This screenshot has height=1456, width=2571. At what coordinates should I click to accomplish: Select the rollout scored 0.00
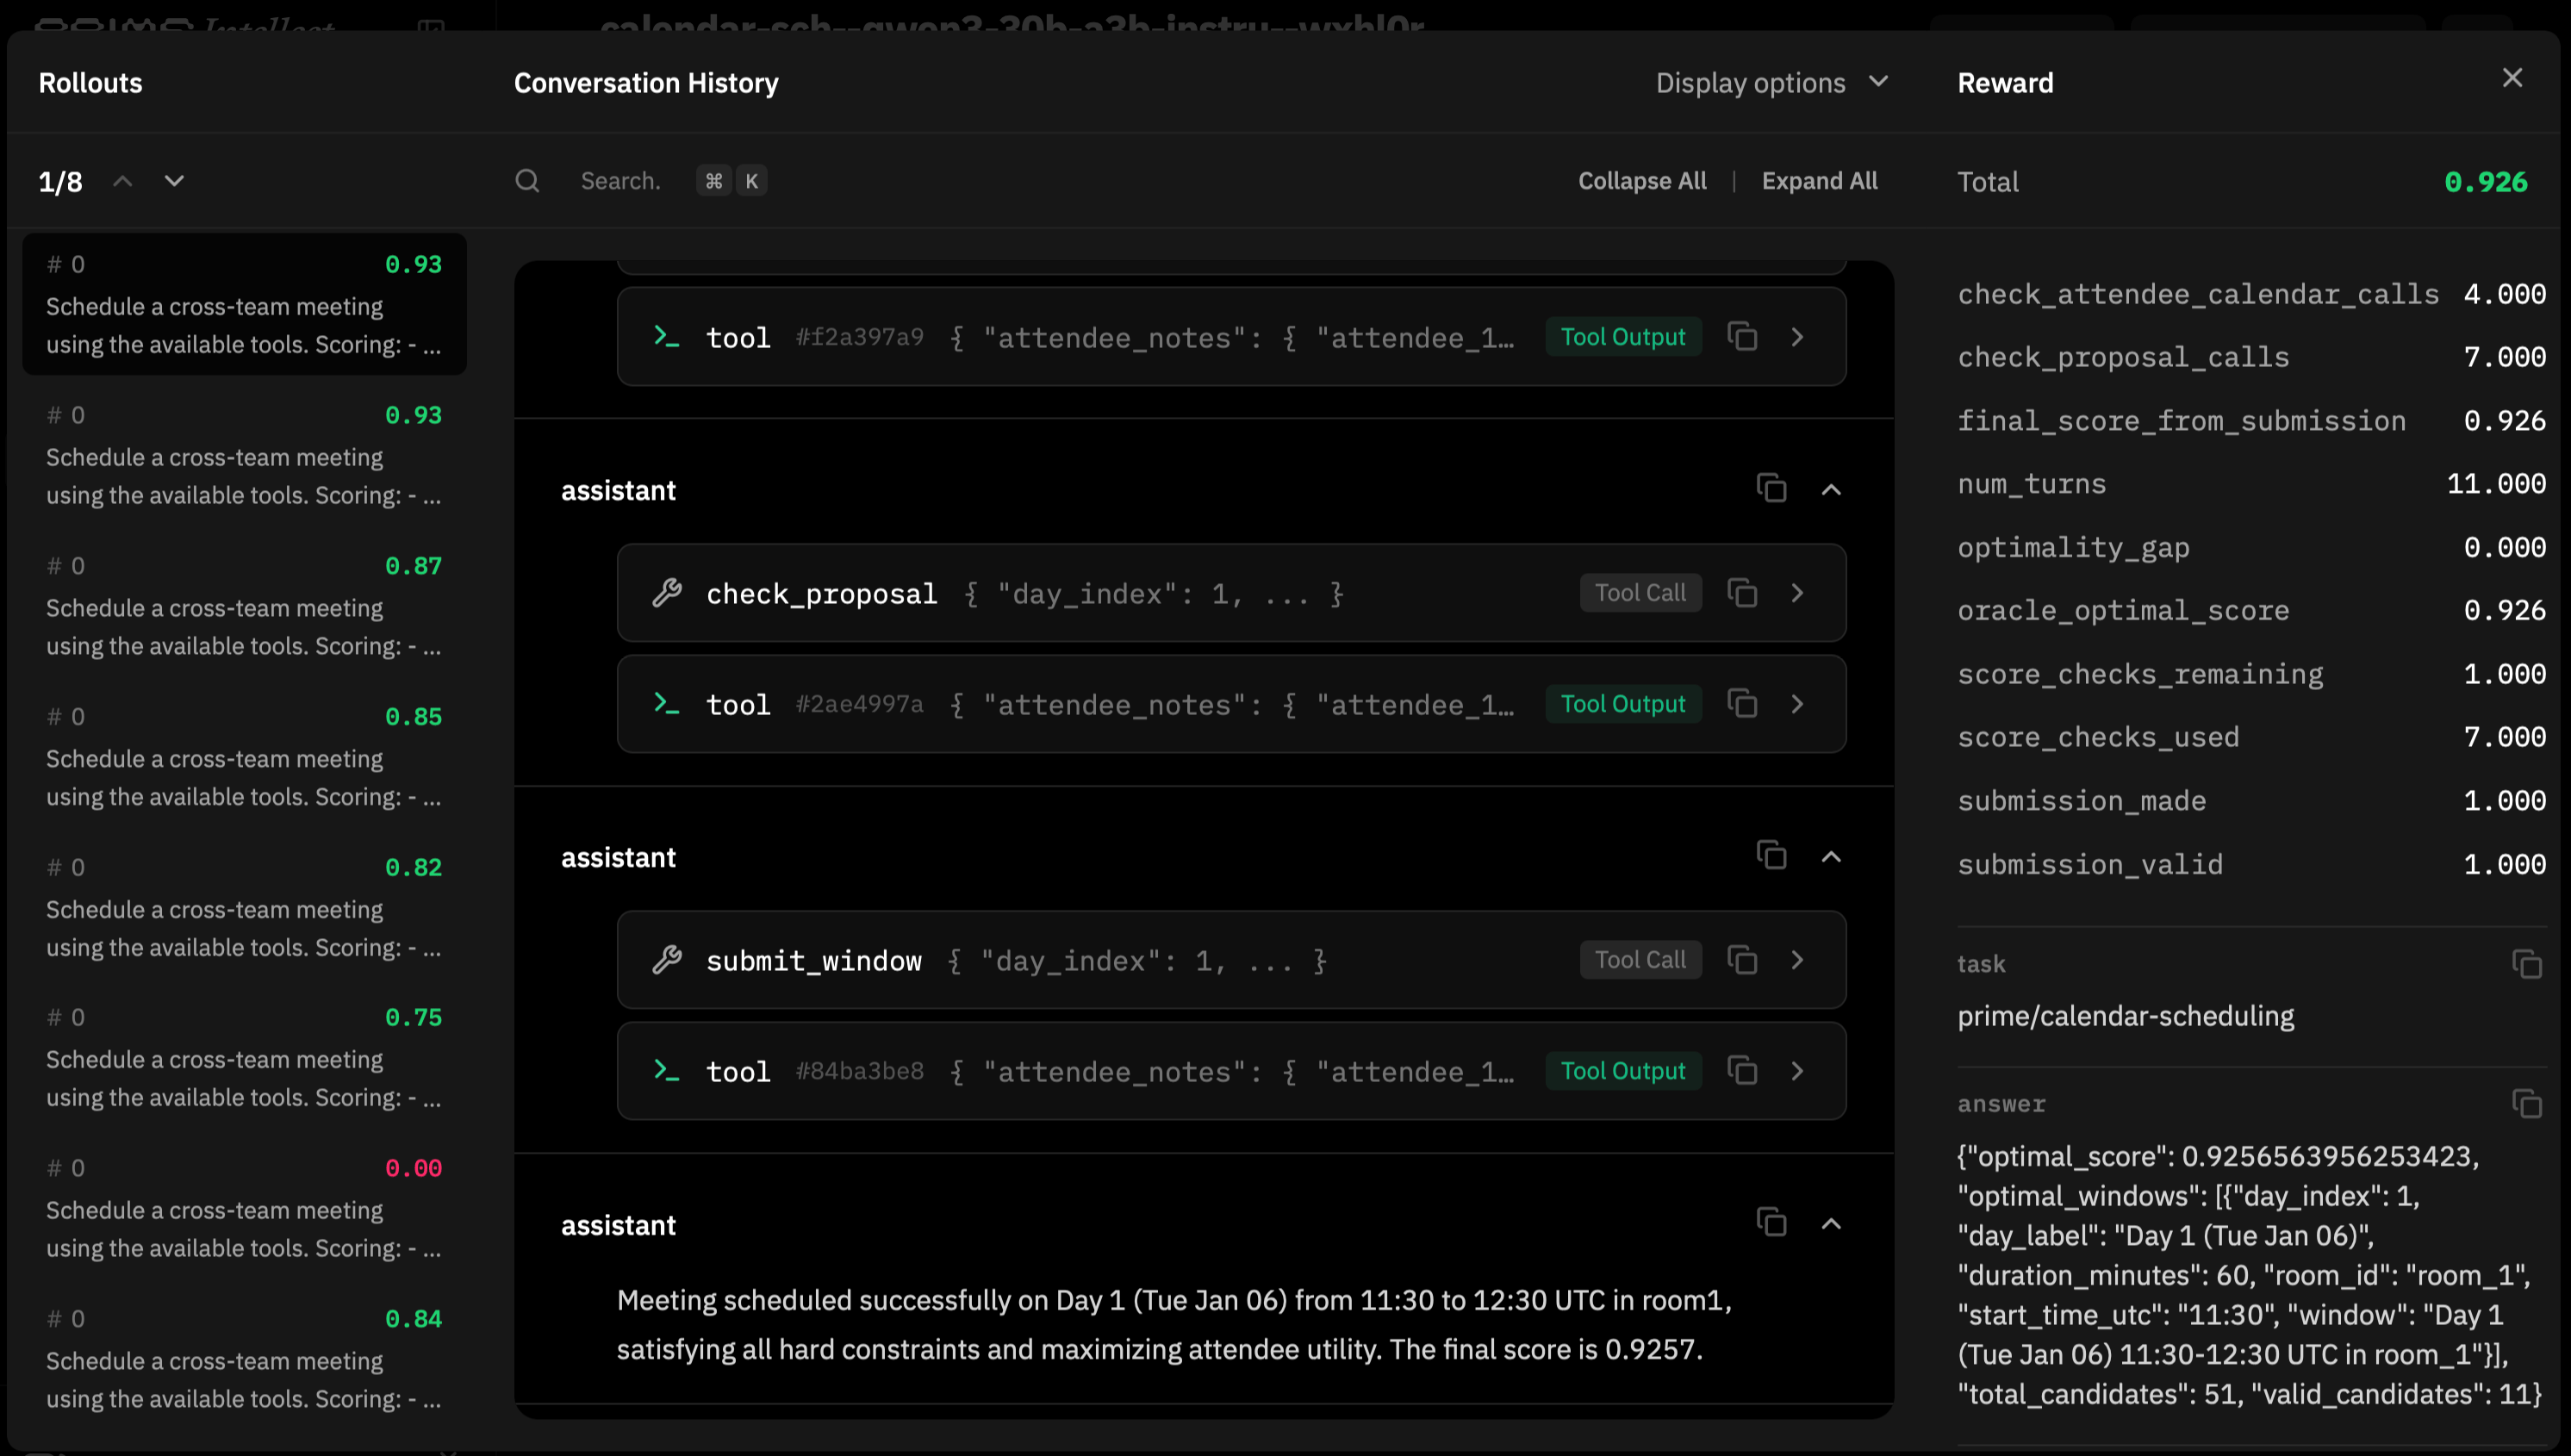pos(244,1208)
